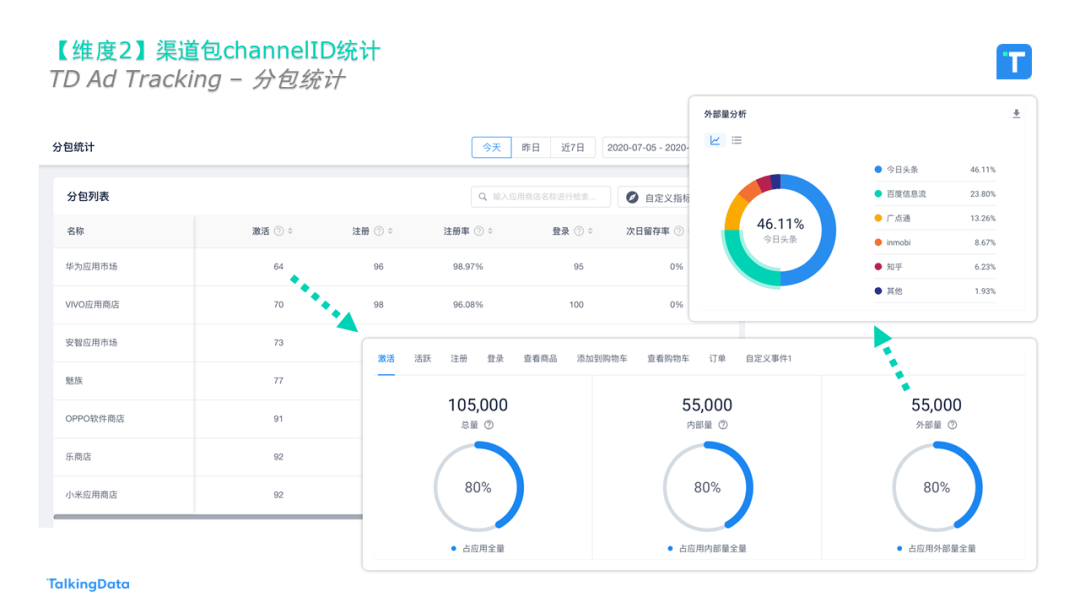This screenshot has height=608, width=1080.
Task: Click the 百度信息流 legend color dot
Action: click(x=878, y=194)
